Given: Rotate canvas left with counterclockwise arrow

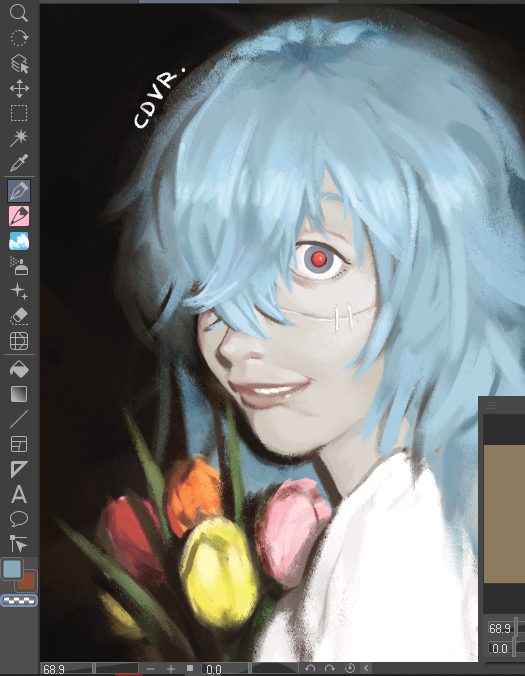Looking at the screenshot, I should (x=310, y=668).
